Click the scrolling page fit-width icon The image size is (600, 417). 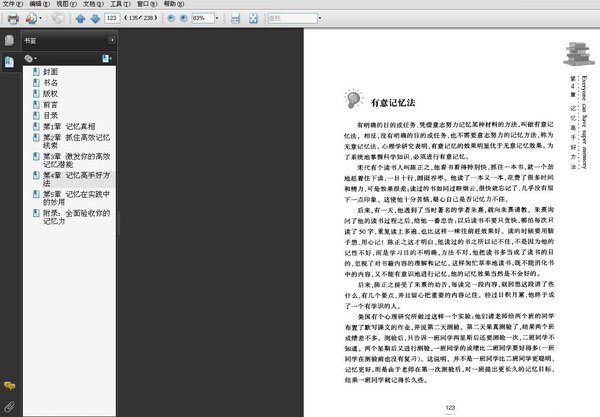pos(235,18)
